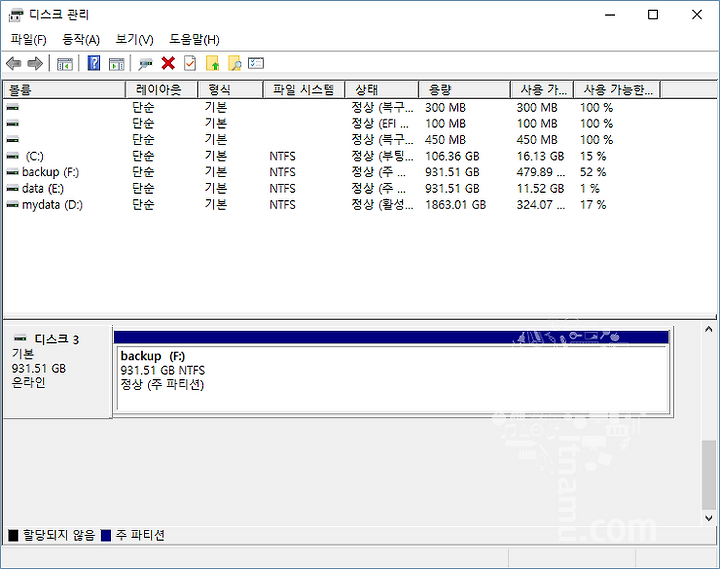
Task: Click the folder with magnifier icon
Action: pos(235,63)
